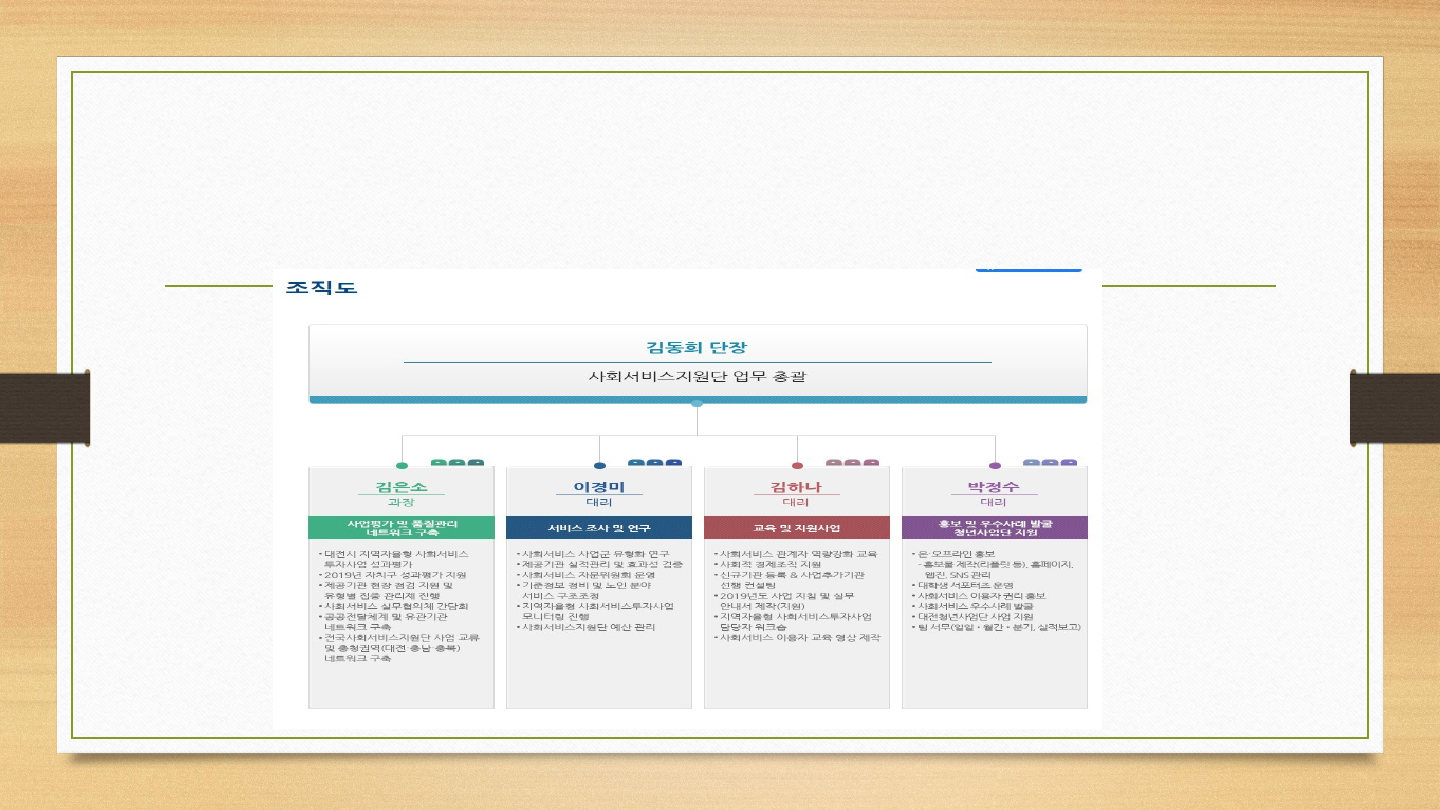
Task: Click the green icon group above 김은소 card
Action: pos(457,463)
